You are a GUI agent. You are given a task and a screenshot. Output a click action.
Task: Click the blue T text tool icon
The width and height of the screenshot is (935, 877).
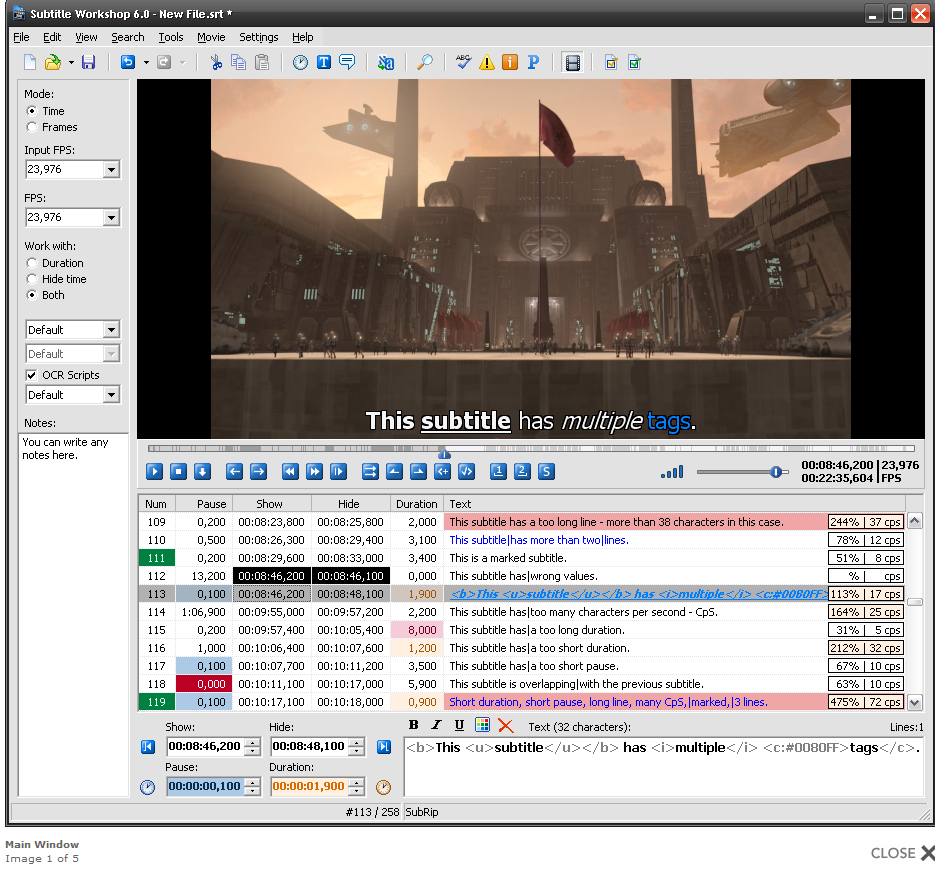pos(324,62)
